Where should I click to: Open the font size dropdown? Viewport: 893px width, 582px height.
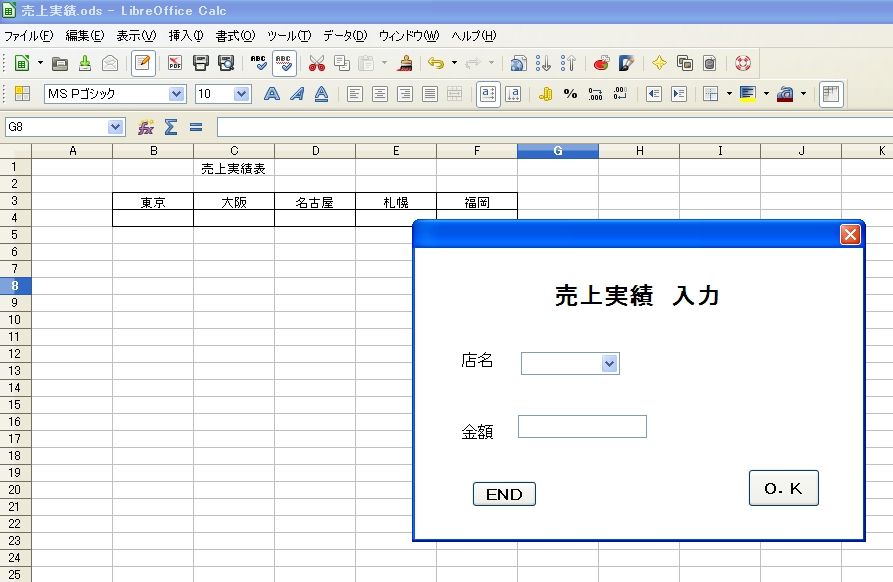click(241, 94)
